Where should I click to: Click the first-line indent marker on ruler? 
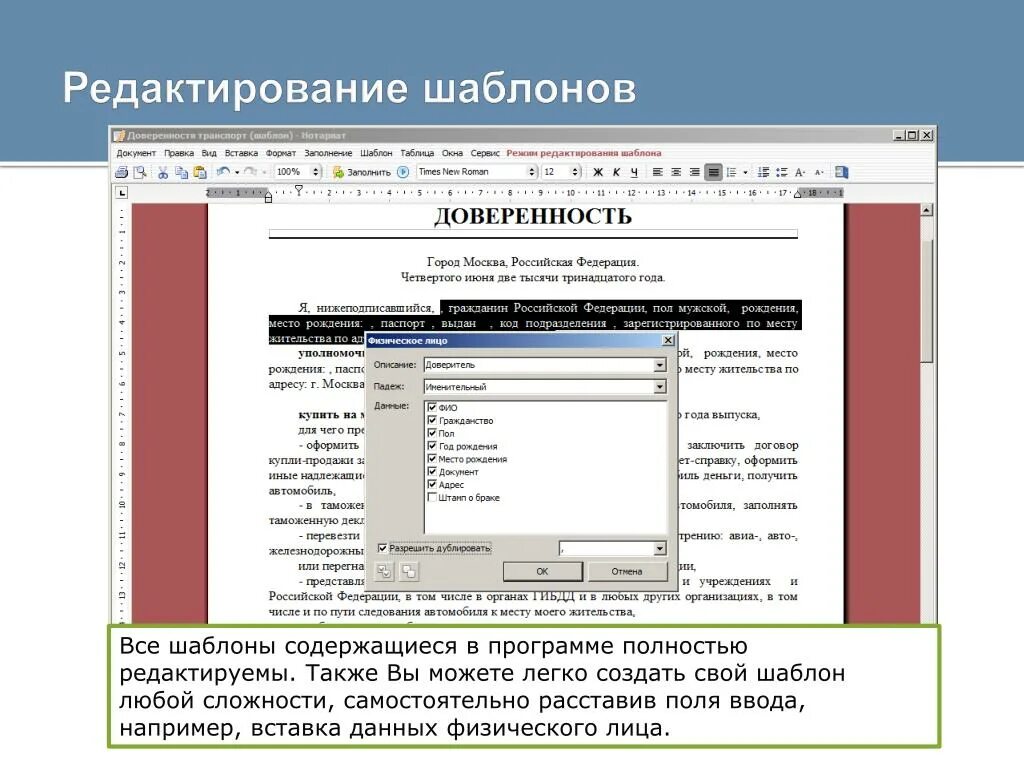point(298,190)
